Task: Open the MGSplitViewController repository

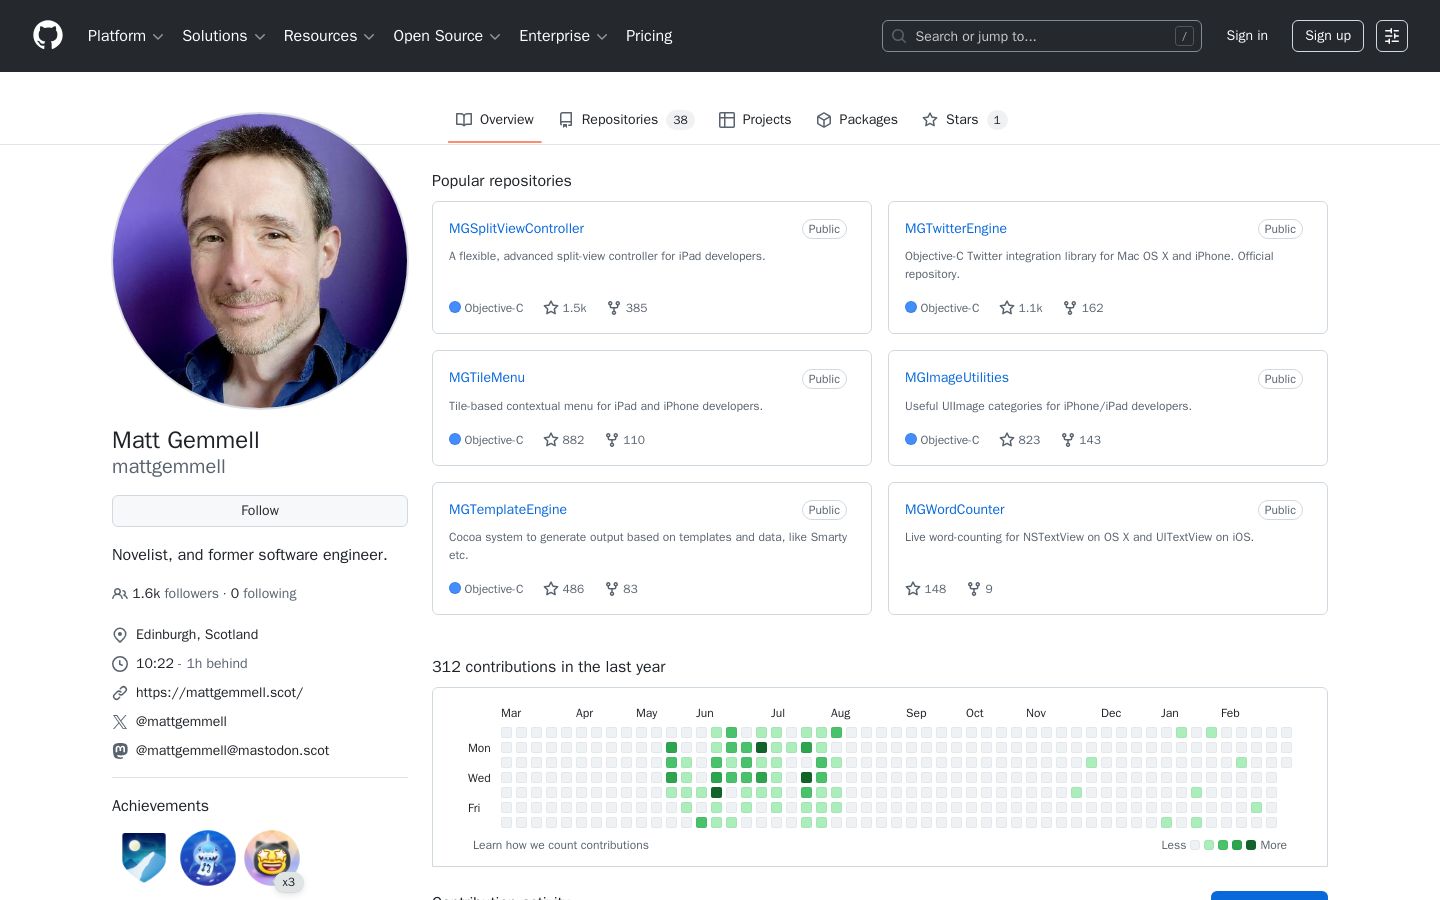Action: pyautogui.click(x=516, y=229)
